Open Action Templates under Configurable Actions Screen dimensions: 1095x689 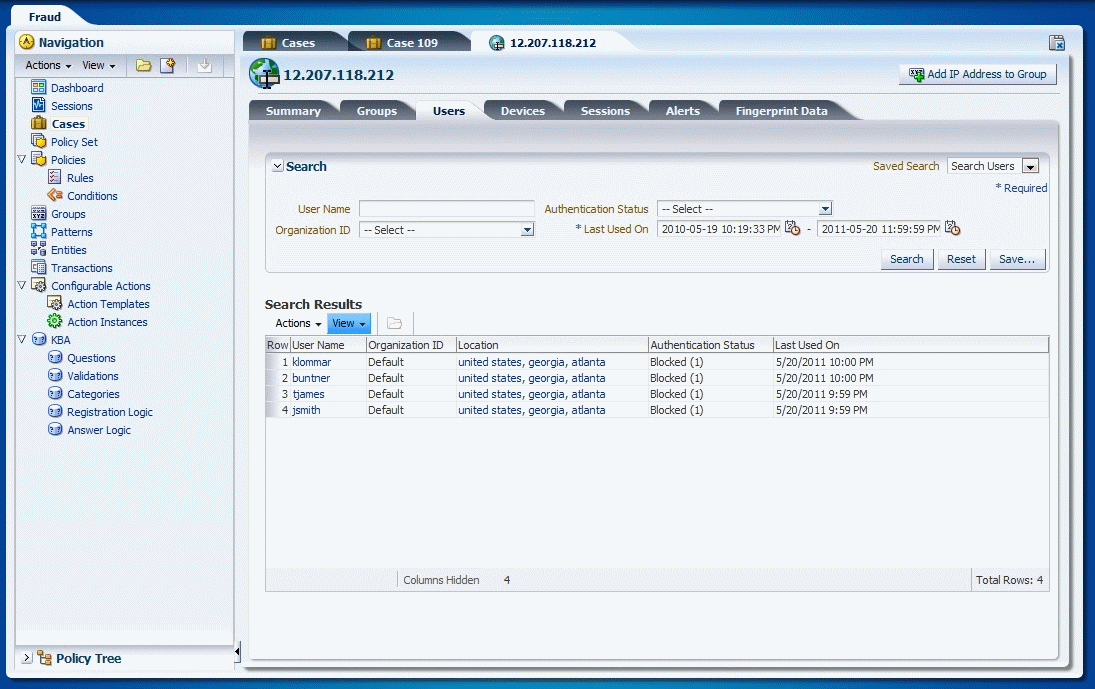pyautogui.click(x=54, y=303)
